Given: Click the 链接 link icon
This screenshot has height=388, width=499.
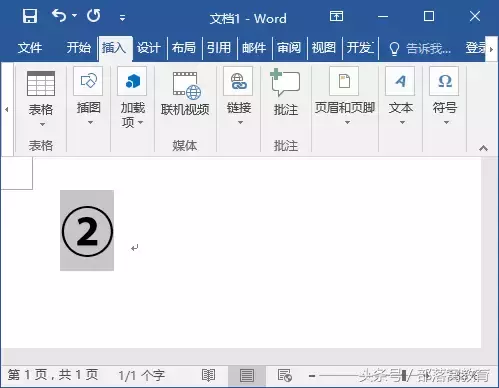Looking at the screenshot, I should click(238, 81).
